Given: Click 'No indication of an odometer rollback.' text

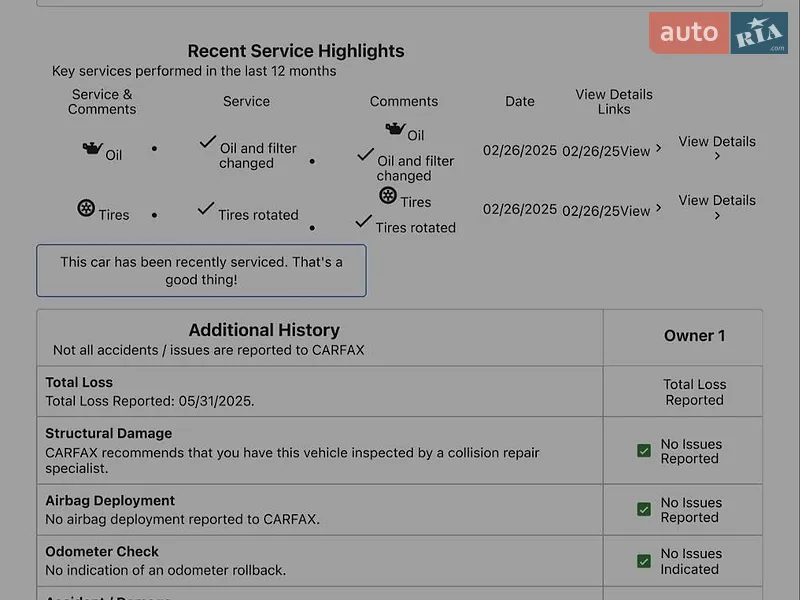Looking at the screenshot, I should click(x=165, y=570).
